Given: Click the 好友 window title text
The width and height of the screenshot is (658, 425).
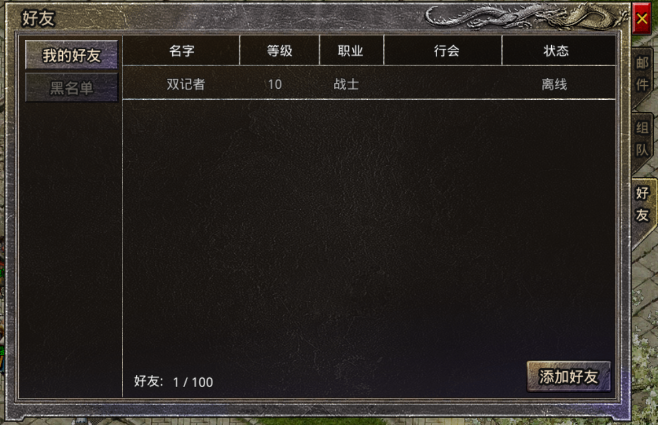Looking at the screenshot, I should [x=38, y=18].
